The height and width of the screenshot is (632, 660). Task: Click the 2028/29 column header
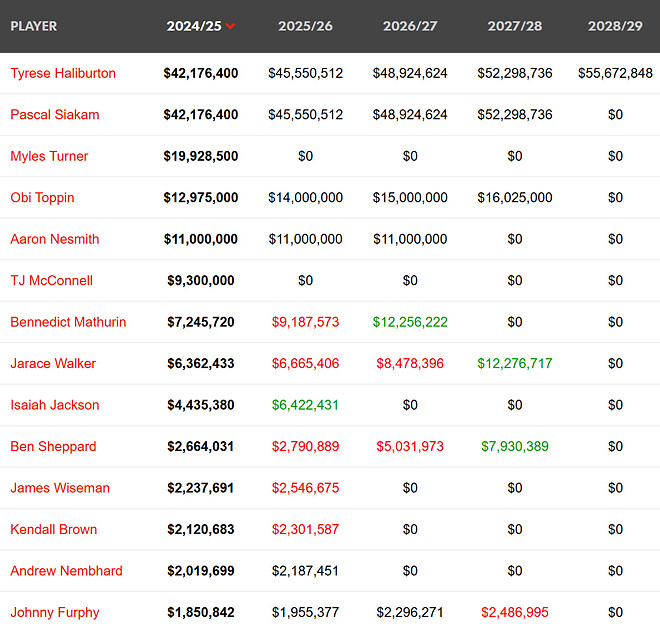tap(615, 26)
